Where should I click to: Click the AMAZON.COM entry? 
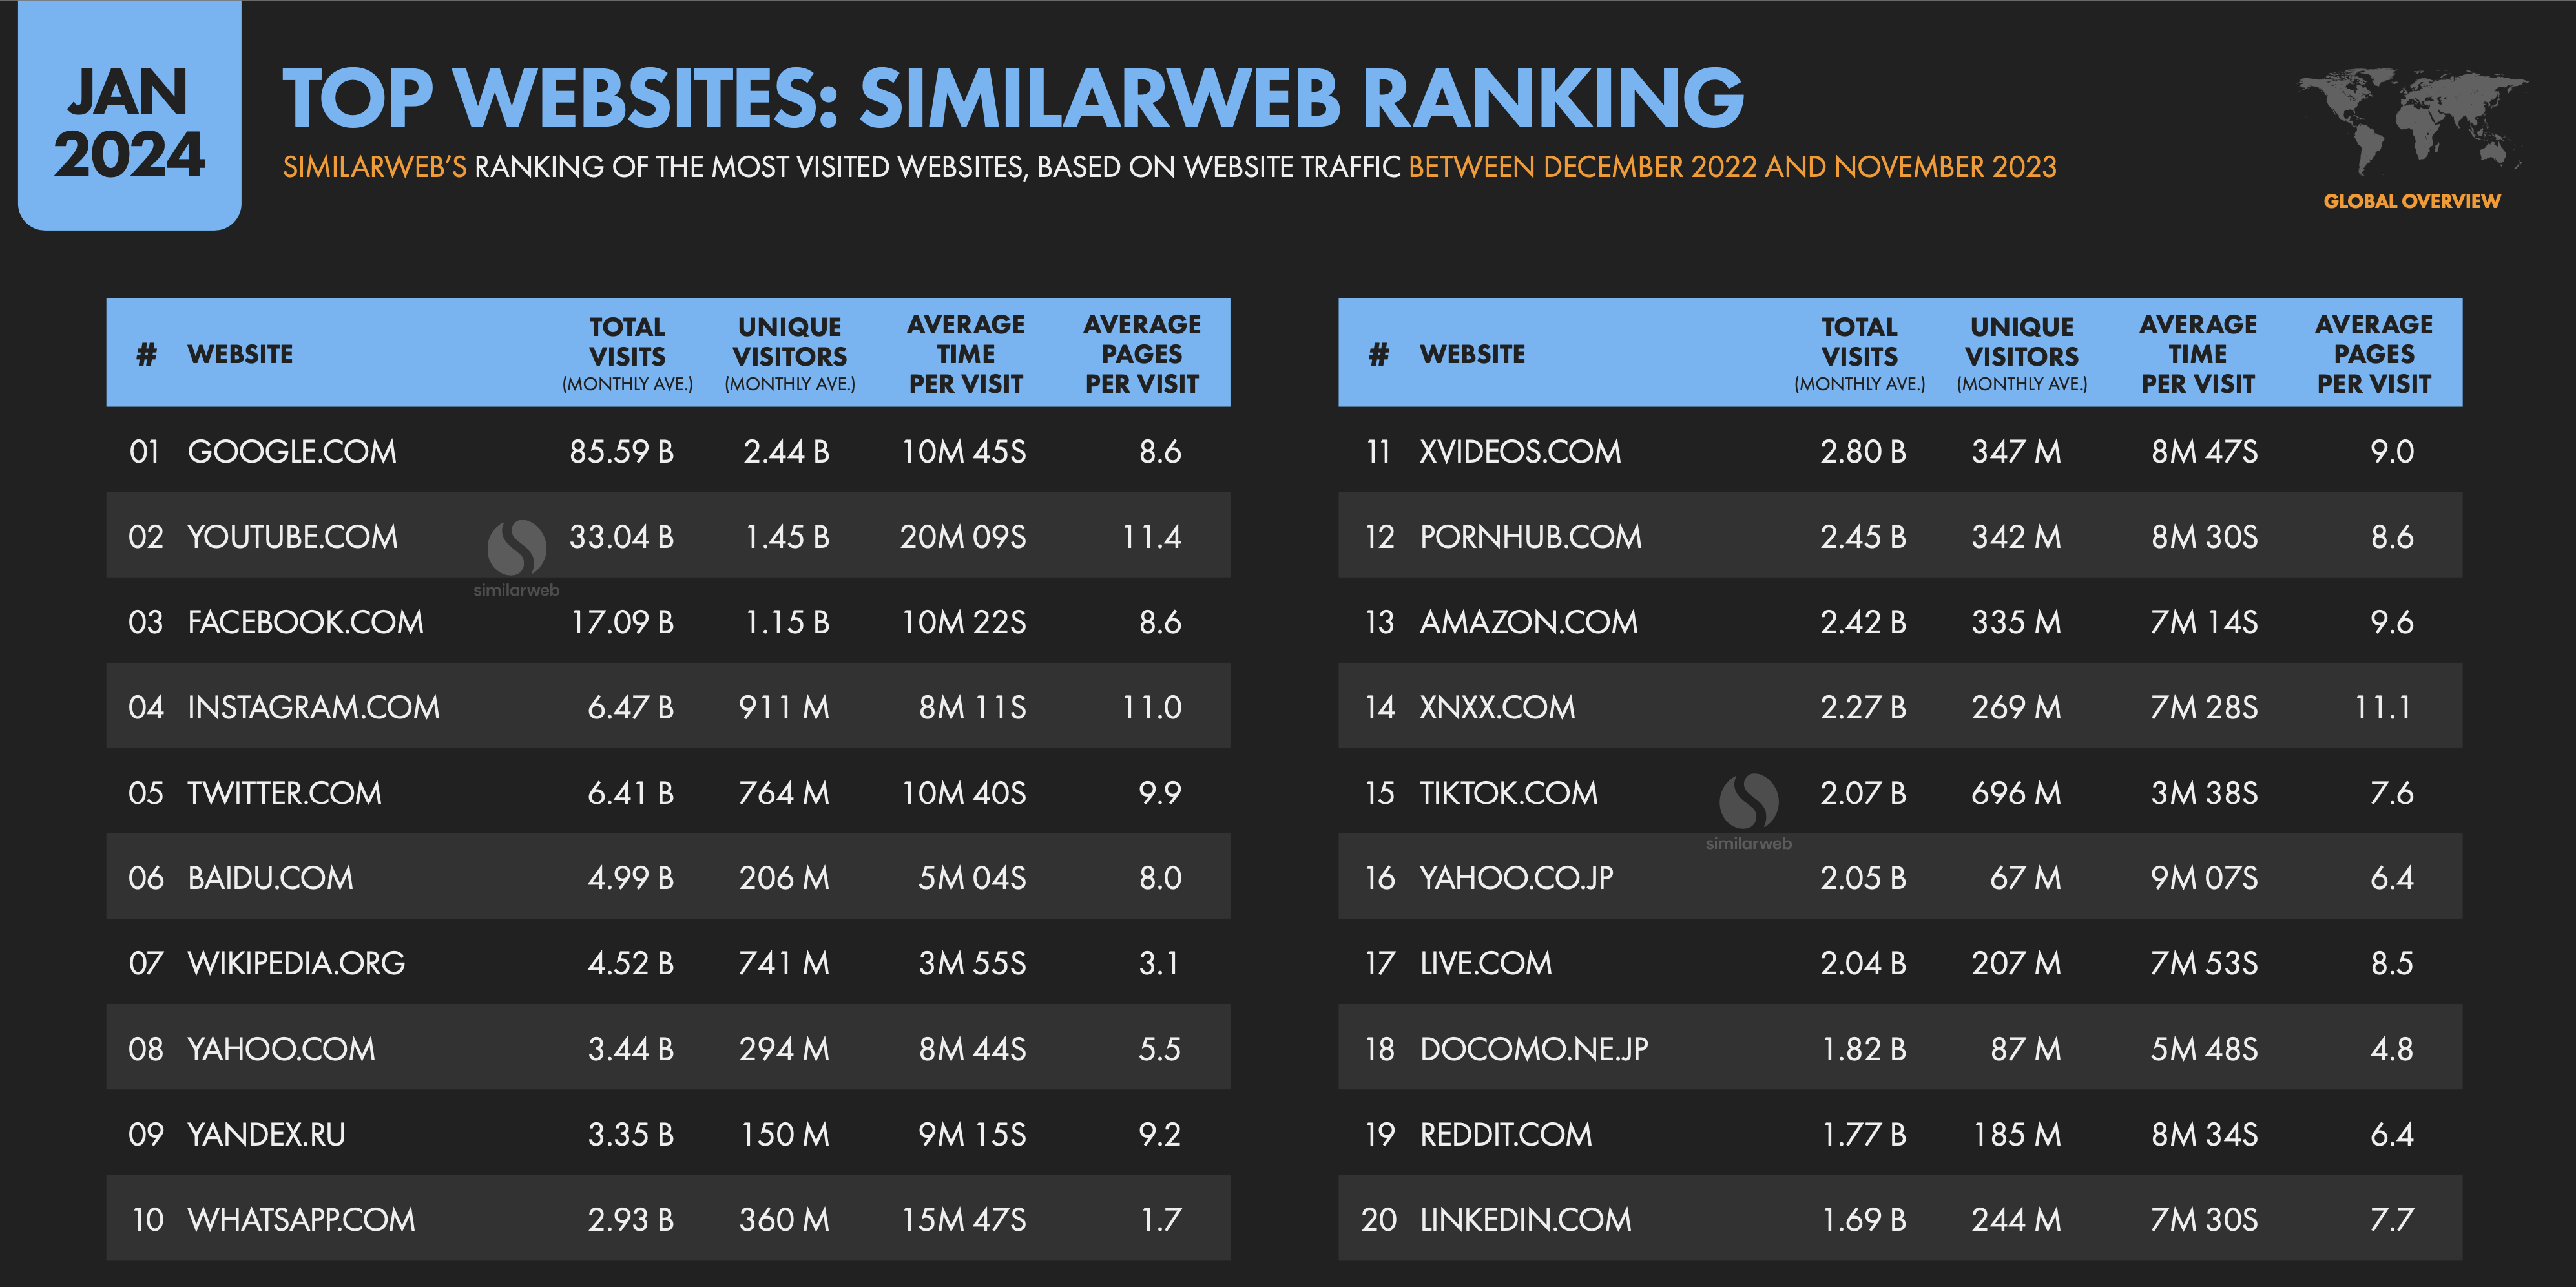click(x=1528, y=623)
